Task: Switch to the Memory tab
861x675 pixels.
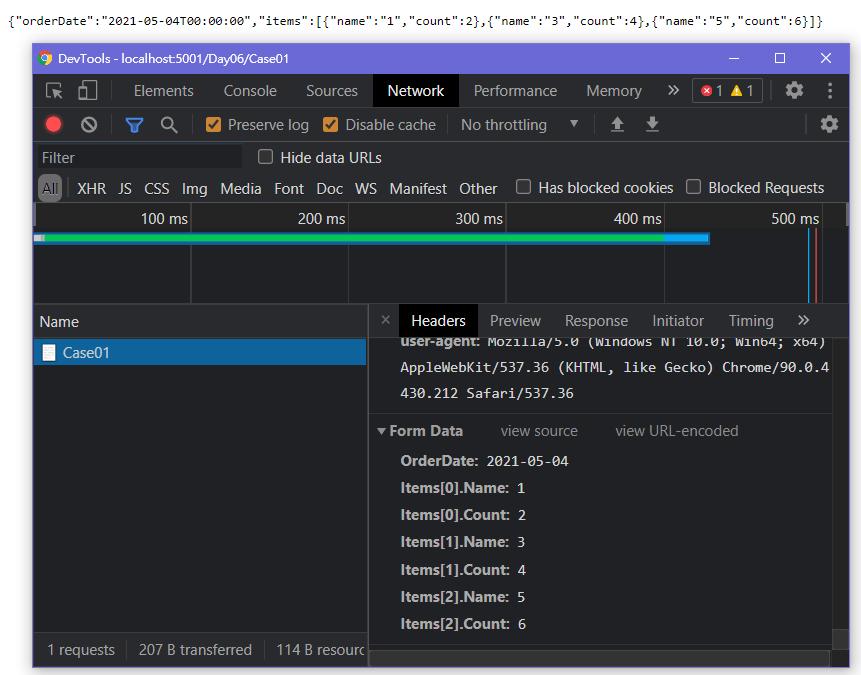Action: click(614, 91)
